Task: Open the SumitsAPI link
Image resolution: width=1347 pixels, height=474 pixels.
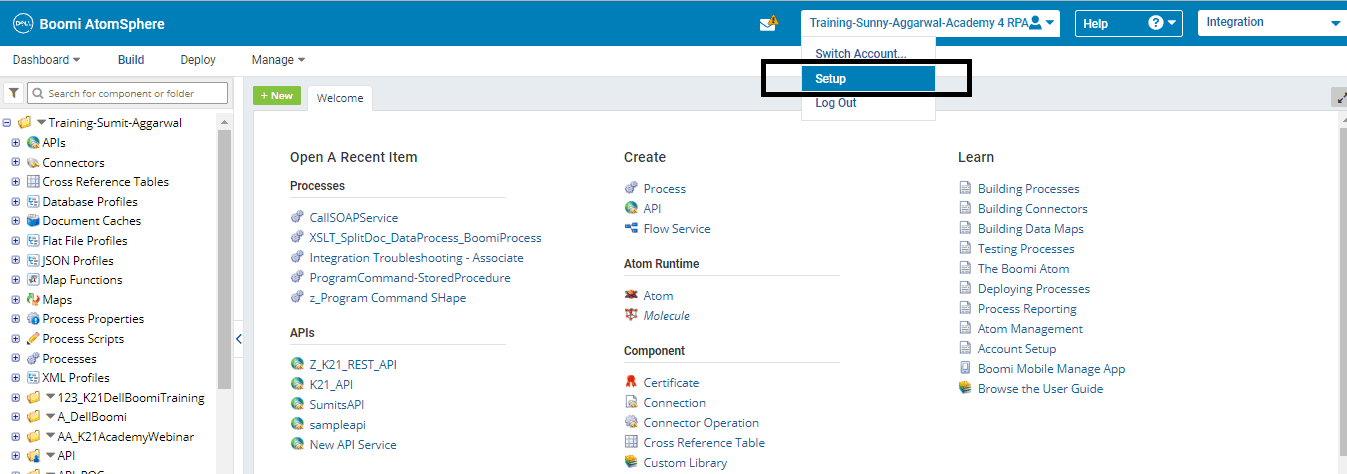Action: (339, 404)
